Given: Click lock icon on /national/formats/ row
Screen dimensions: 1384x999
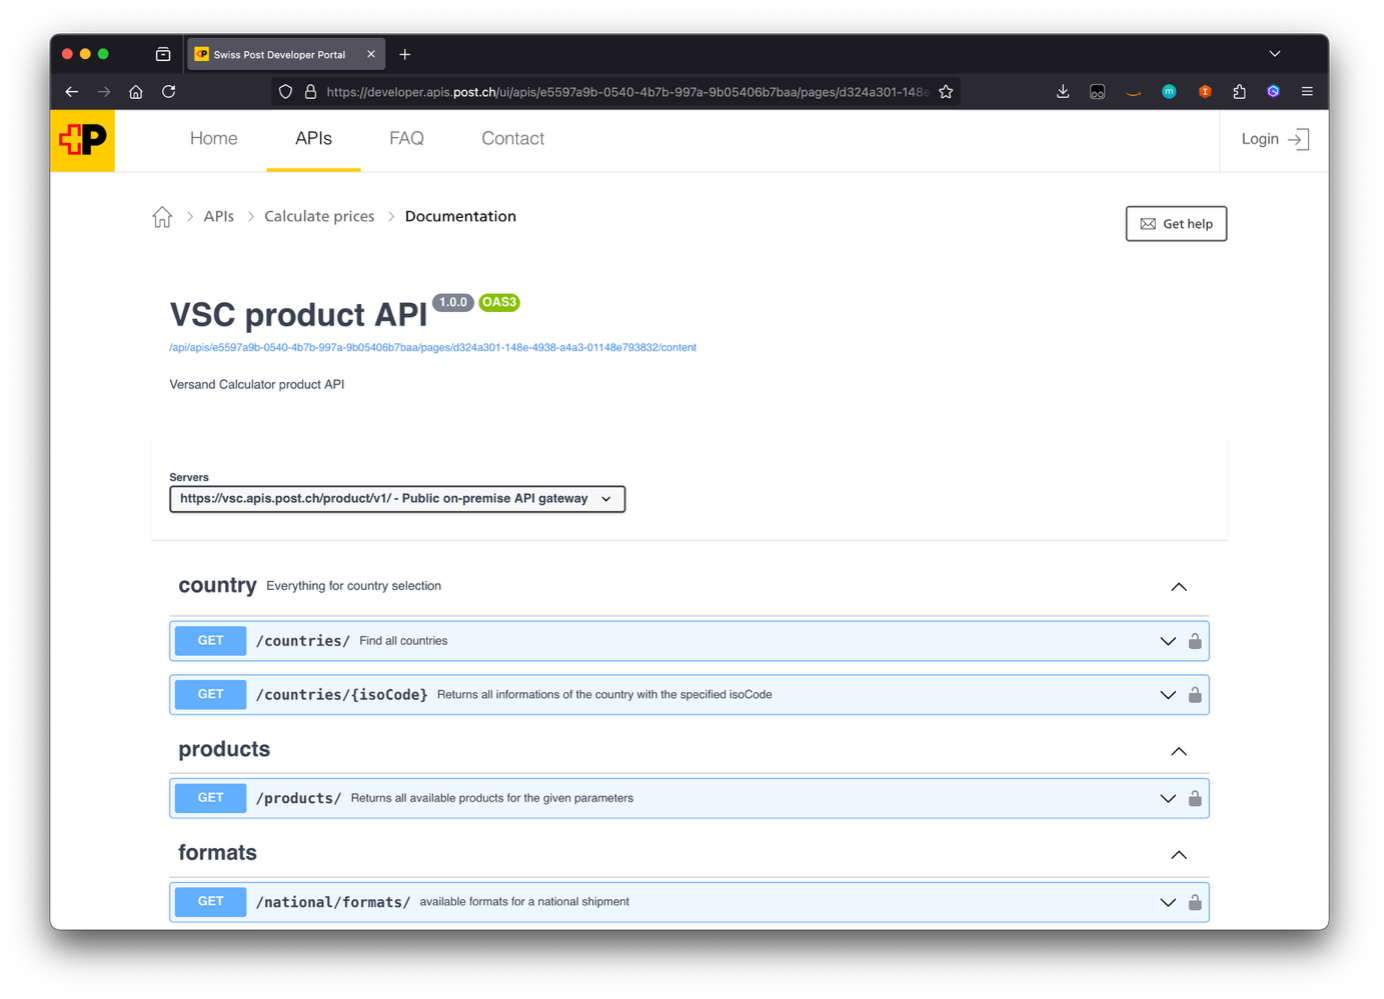Looking at the screenshot, I should click(1195, 902).
